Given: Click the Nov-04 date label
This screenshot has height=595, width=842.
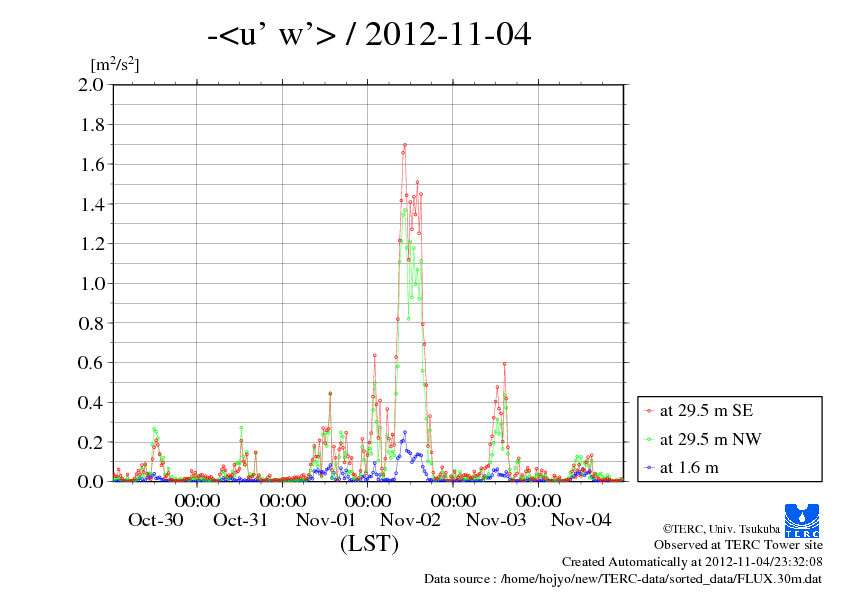Looking at the screenshot, I should coord(581,520).
